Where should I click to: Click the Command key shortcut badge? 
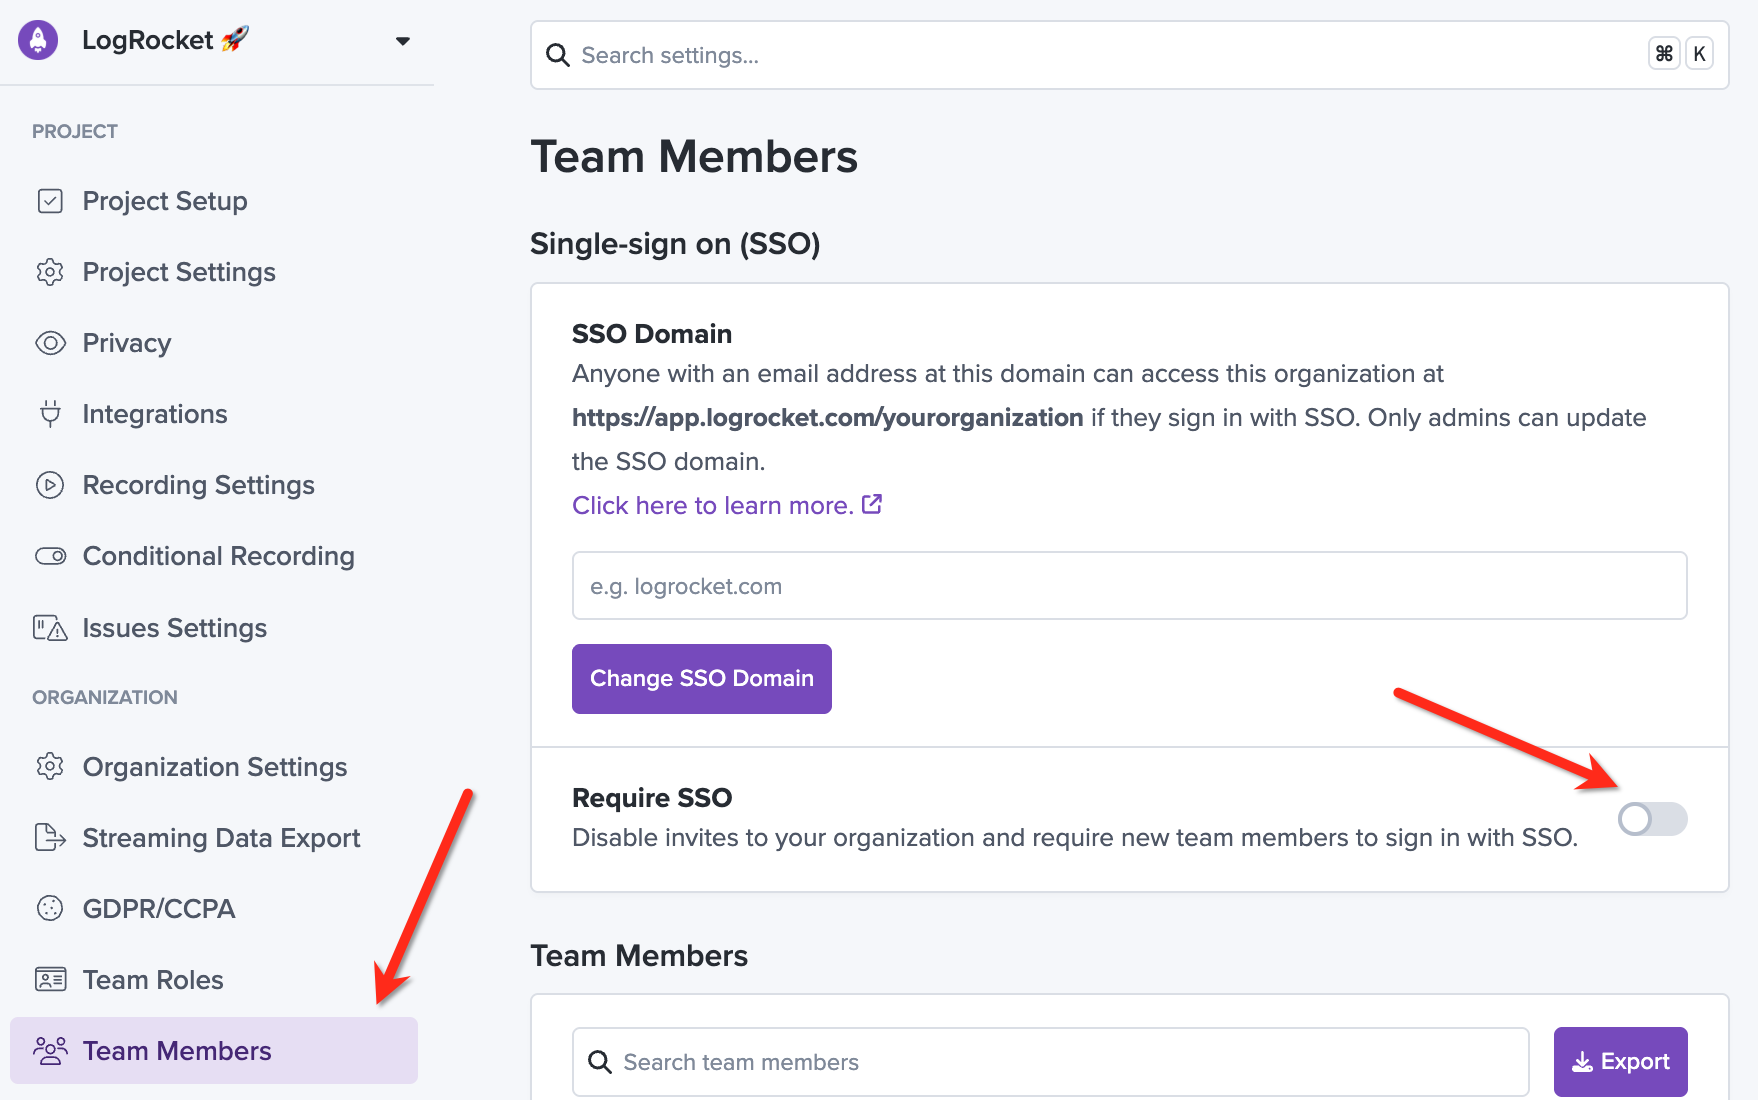pos(1664,54)
